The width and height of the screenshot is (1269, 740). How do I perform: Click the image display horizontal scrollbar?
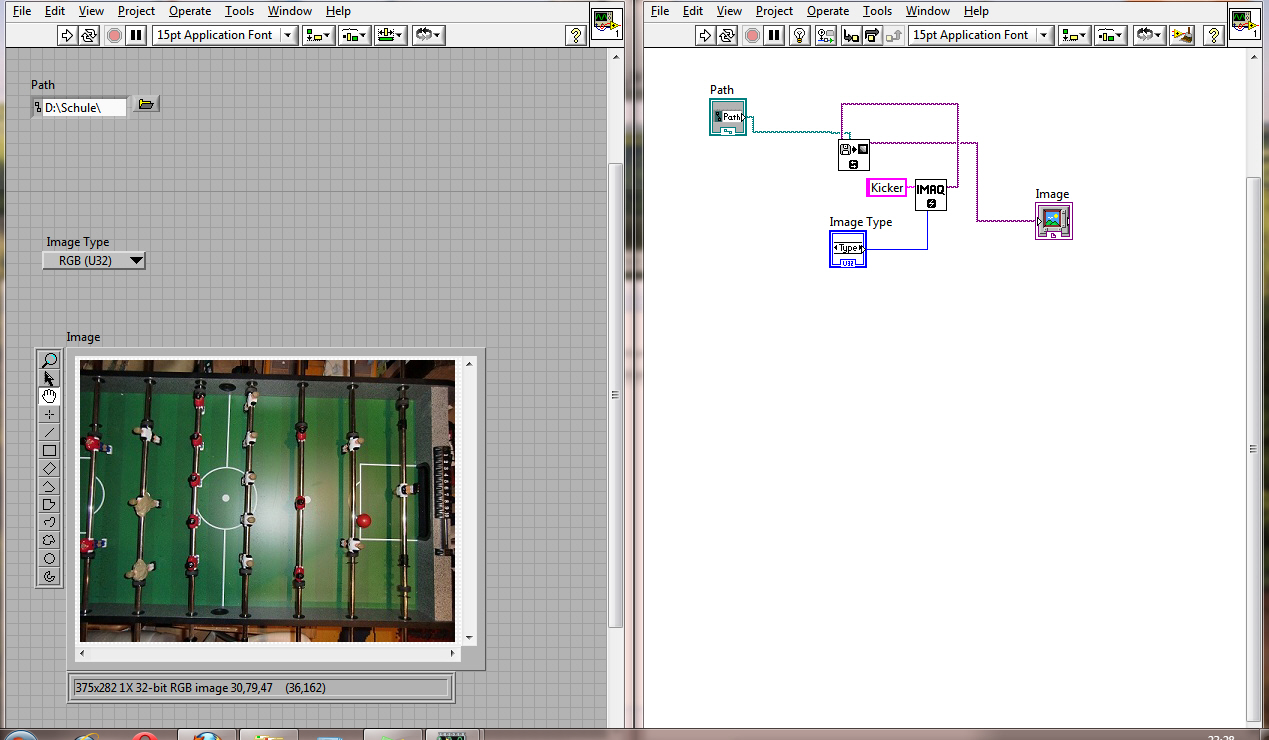point(268,653)
